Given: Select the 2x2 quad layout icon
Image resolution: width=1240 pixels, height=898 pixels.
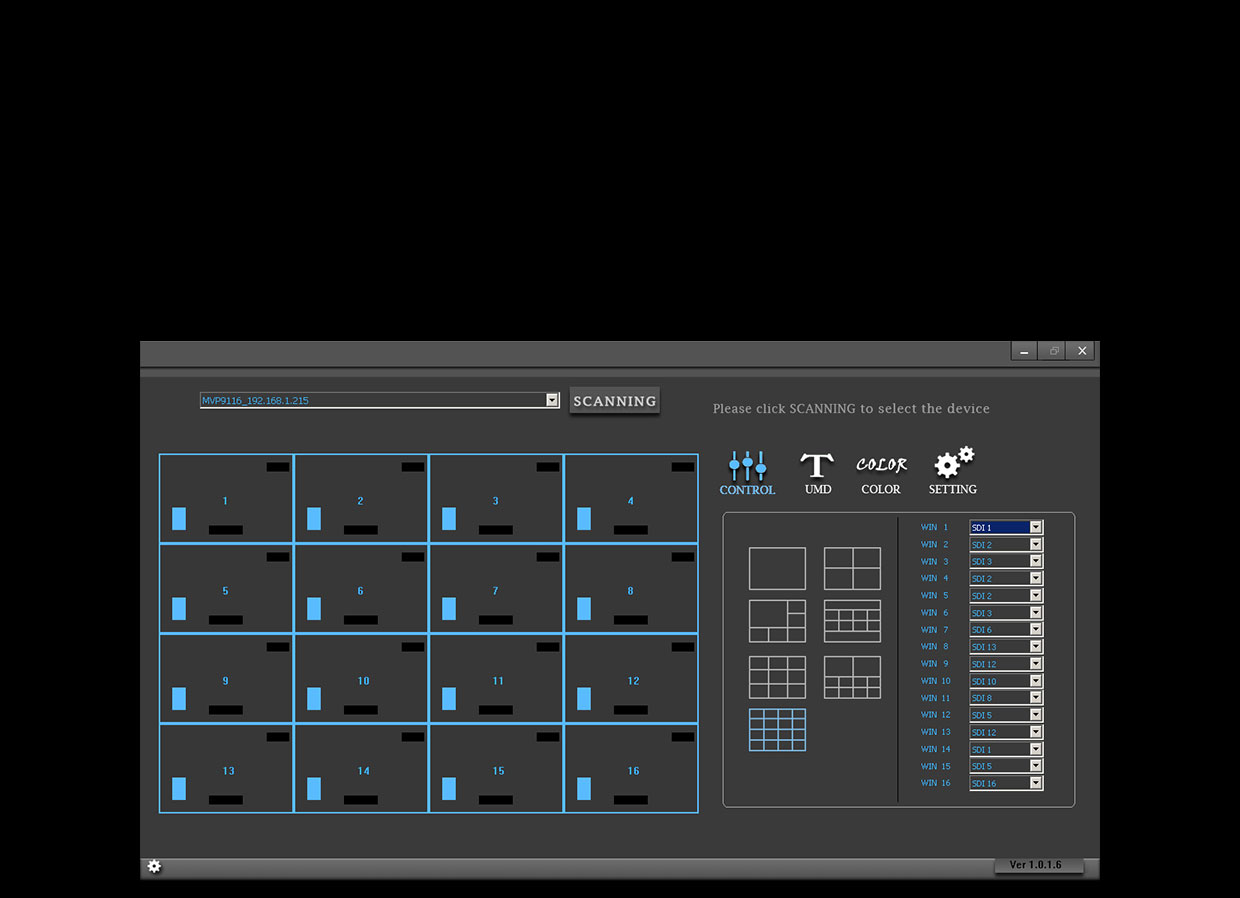Looking at the screenshot, I should (852, 568).
